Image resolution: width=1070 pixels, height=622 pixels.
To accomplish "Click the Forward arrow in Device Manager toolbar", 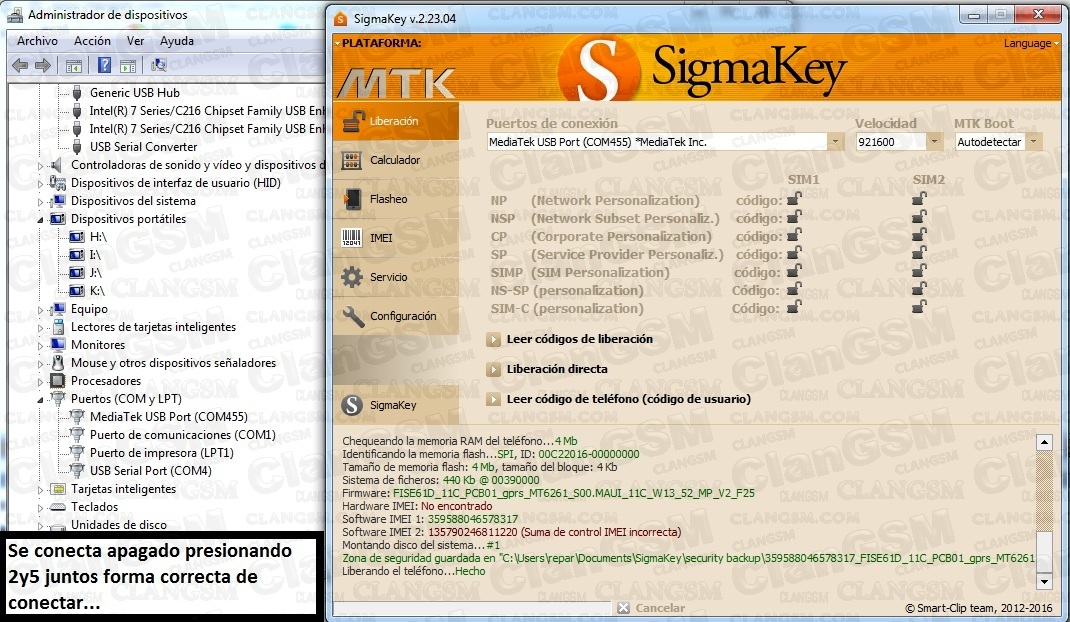I will [x=42, y=66].
